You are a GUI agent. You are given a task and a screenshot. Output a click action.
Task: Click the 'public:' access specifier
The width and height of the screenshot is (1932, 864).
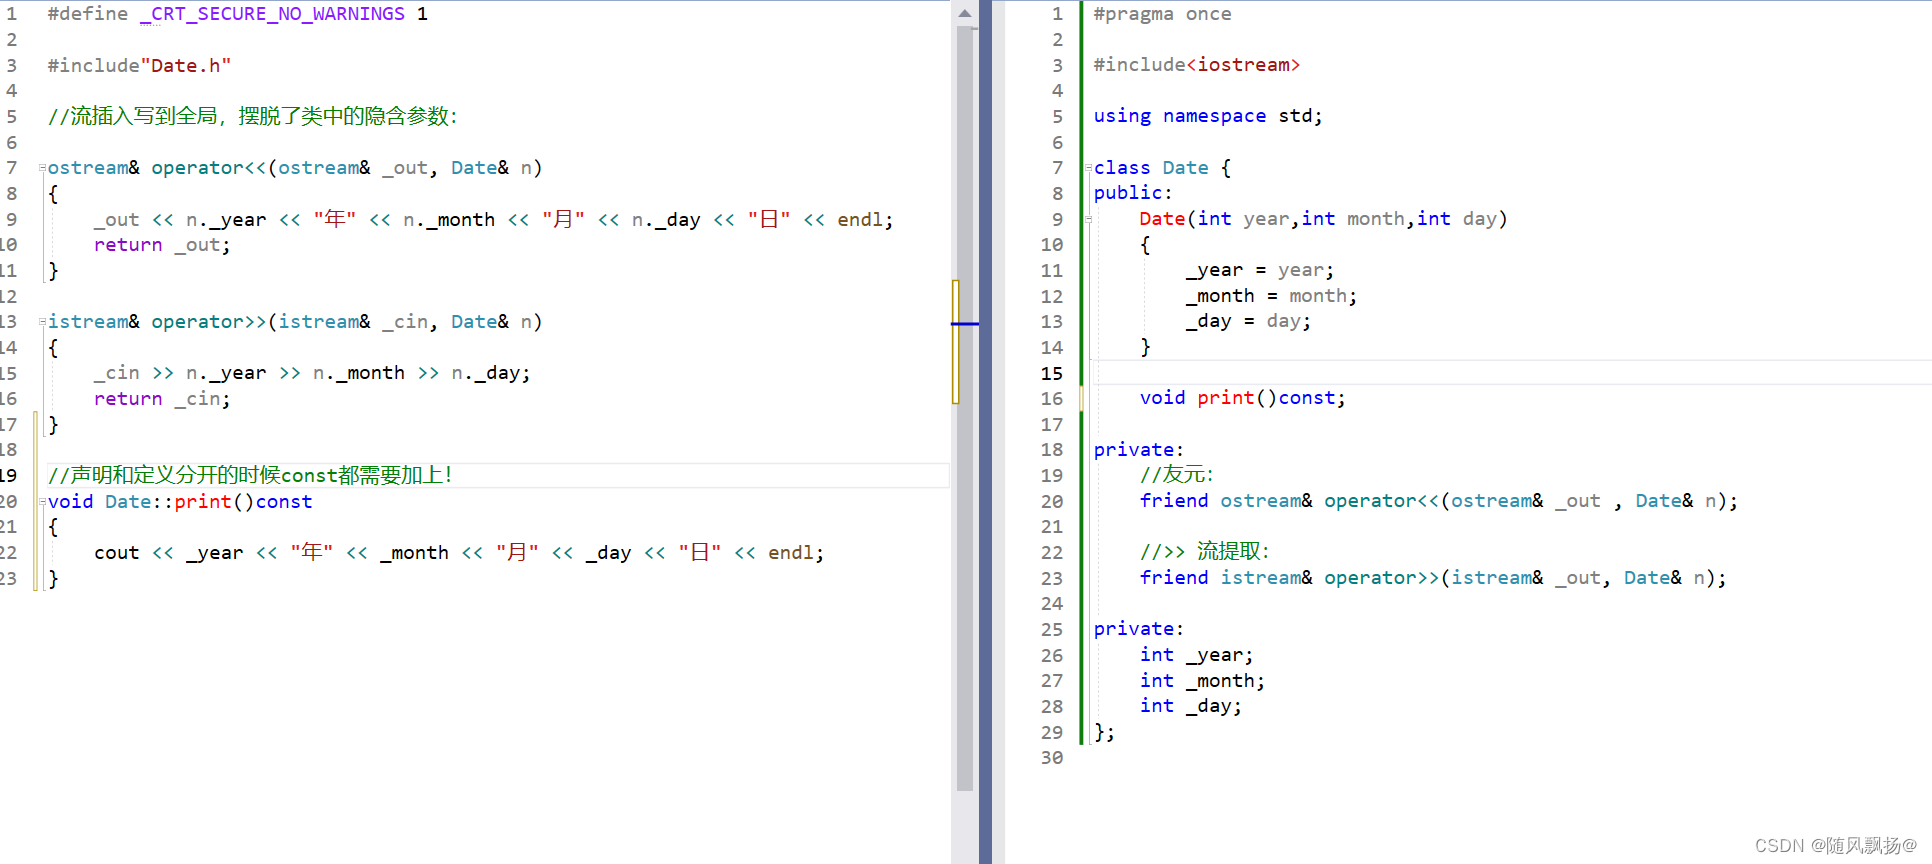click(x=1133, y=193)
